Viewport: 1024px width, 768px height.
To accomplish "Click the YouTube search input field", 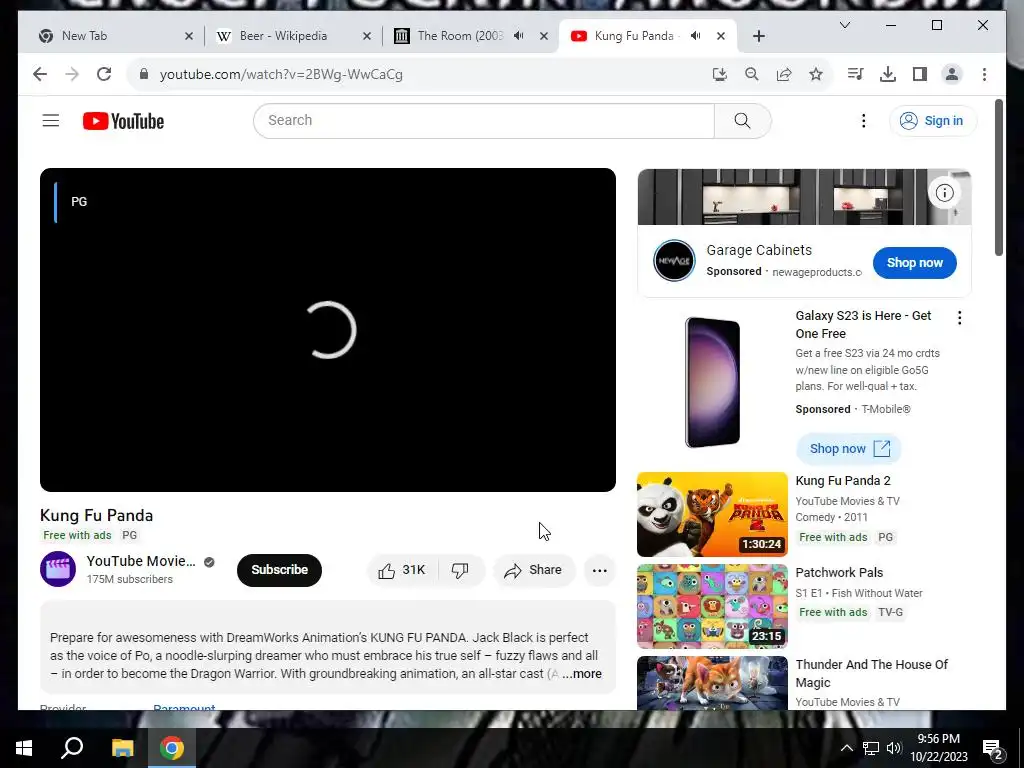I will [484, 120].
